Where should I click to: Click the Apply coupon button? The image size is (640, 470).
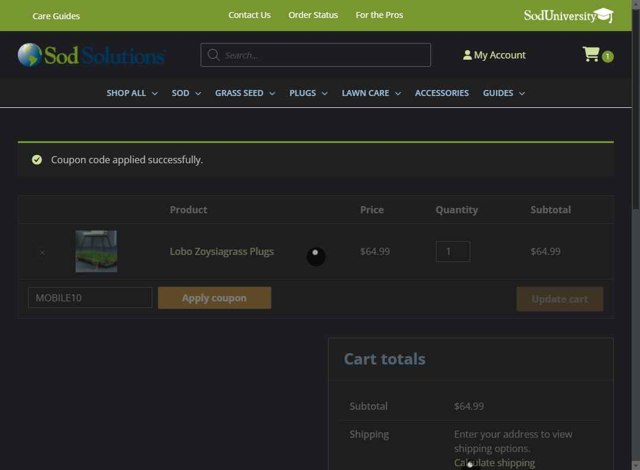coord(214,298)
